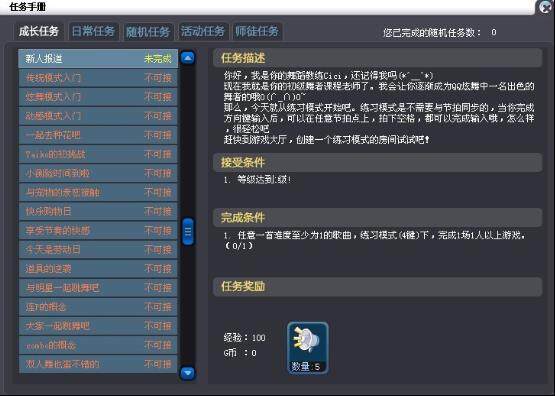This screenshot has height=396, width=555.
Task: Click the scroll up arrow in task list
Action: (188, 58)
